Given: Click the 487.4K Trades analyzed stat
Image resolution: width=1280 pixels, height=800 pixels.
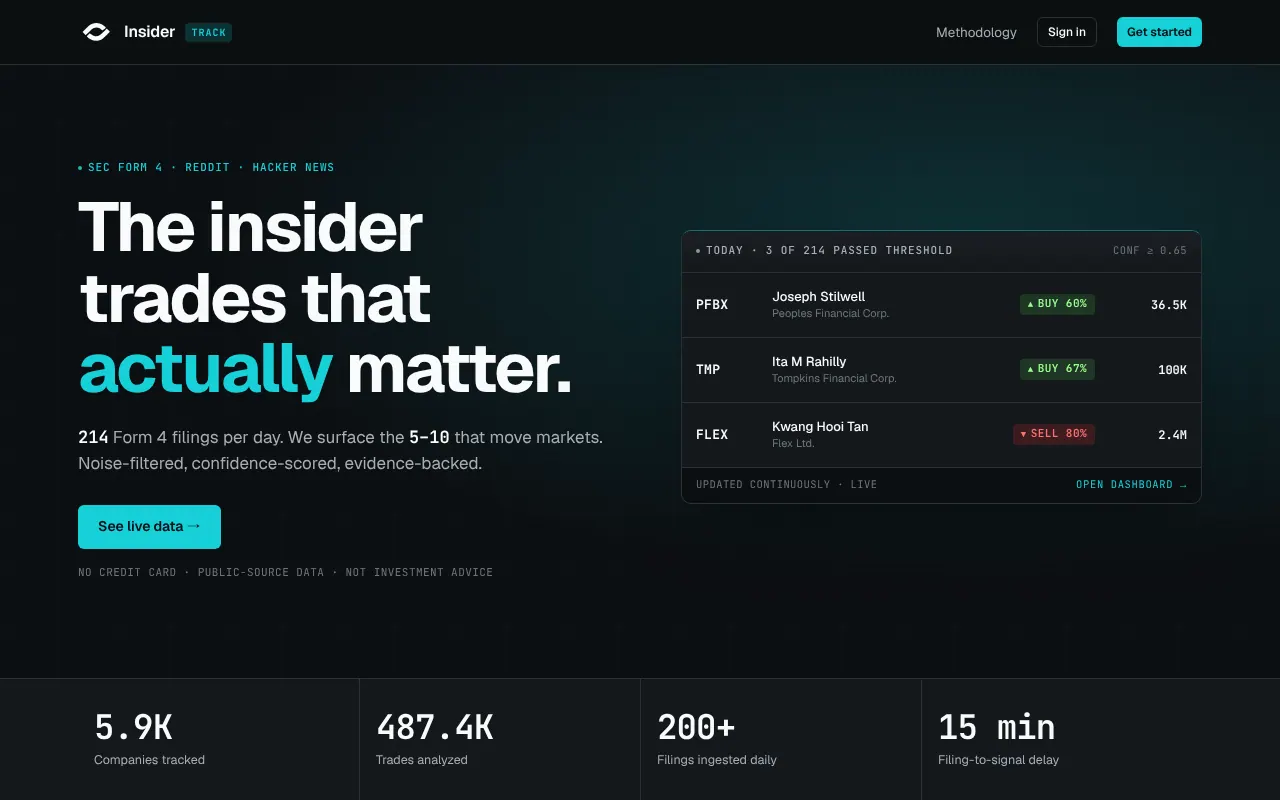Looking at the screenshot, I should (434, 739).
